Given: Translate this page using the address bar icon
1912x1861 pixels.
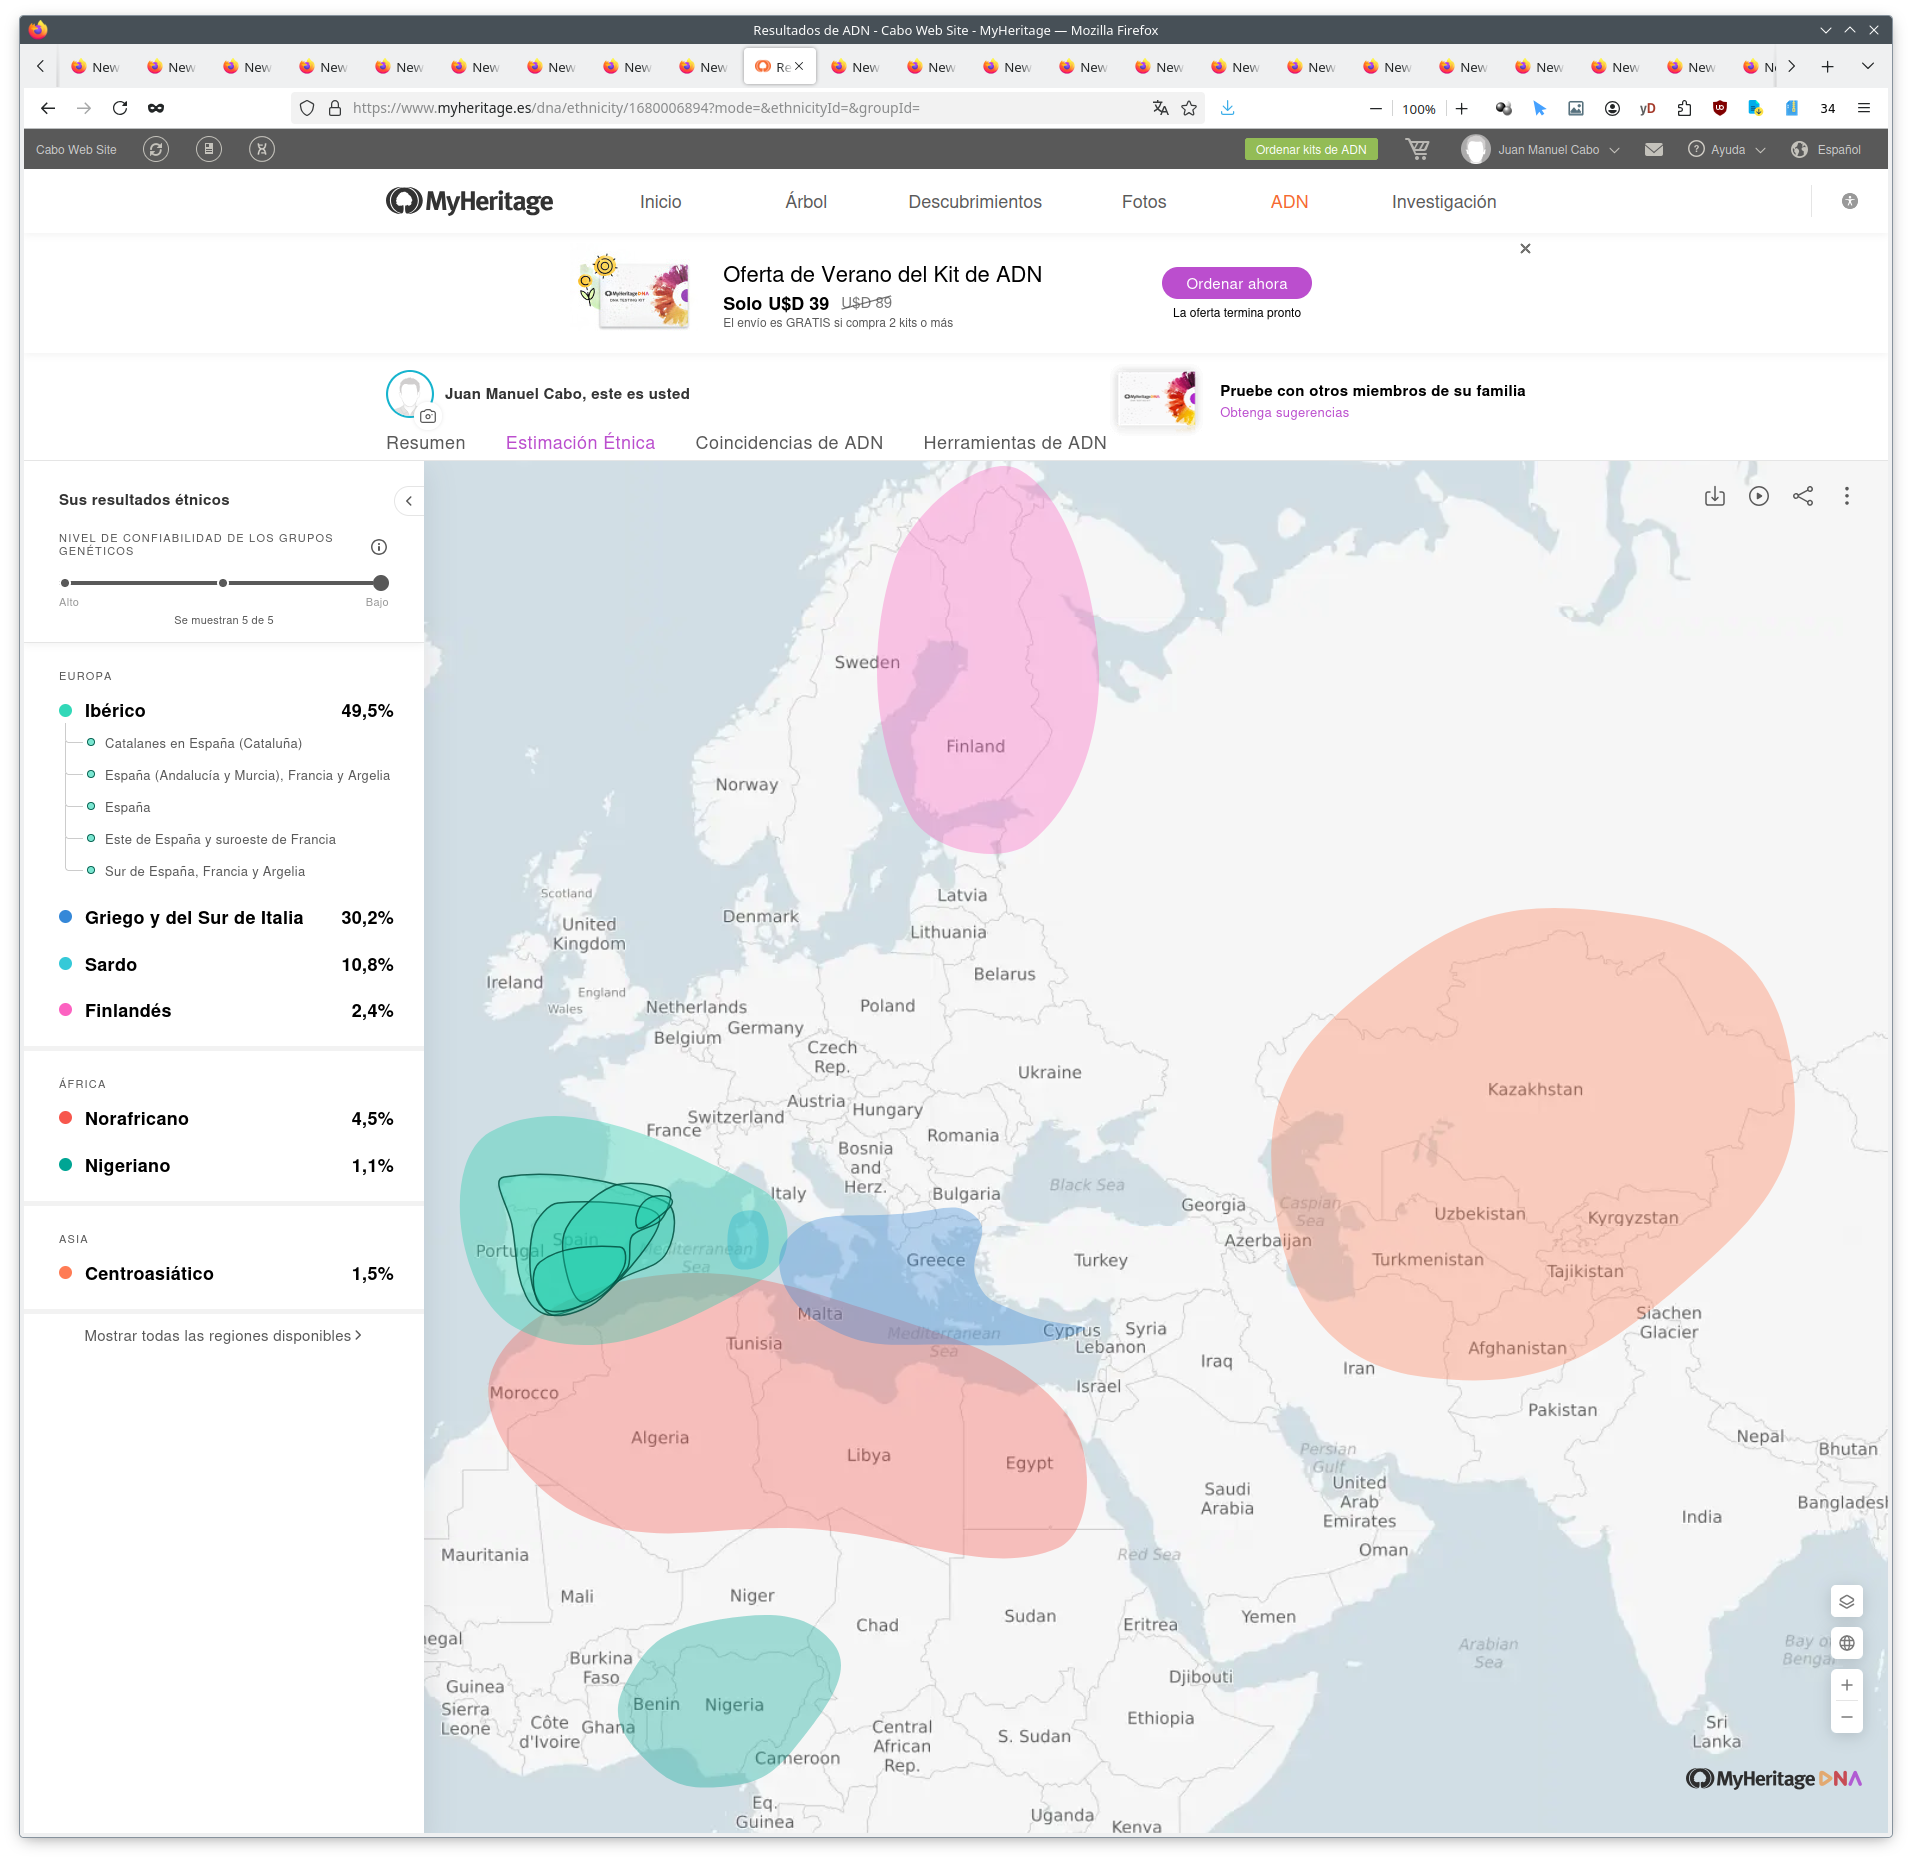Looking at the screenshot, I should click(x=1160, y=108).
